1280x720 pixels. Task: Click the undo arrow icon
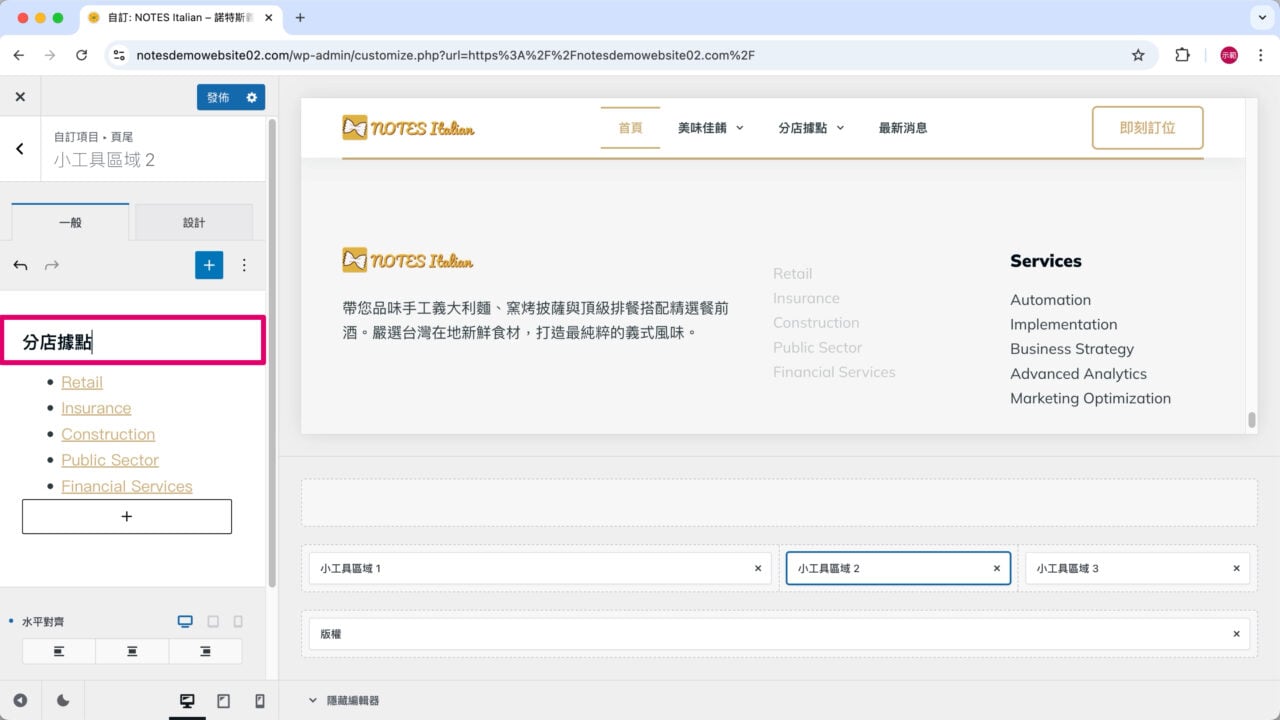click(x=20, y=265)
